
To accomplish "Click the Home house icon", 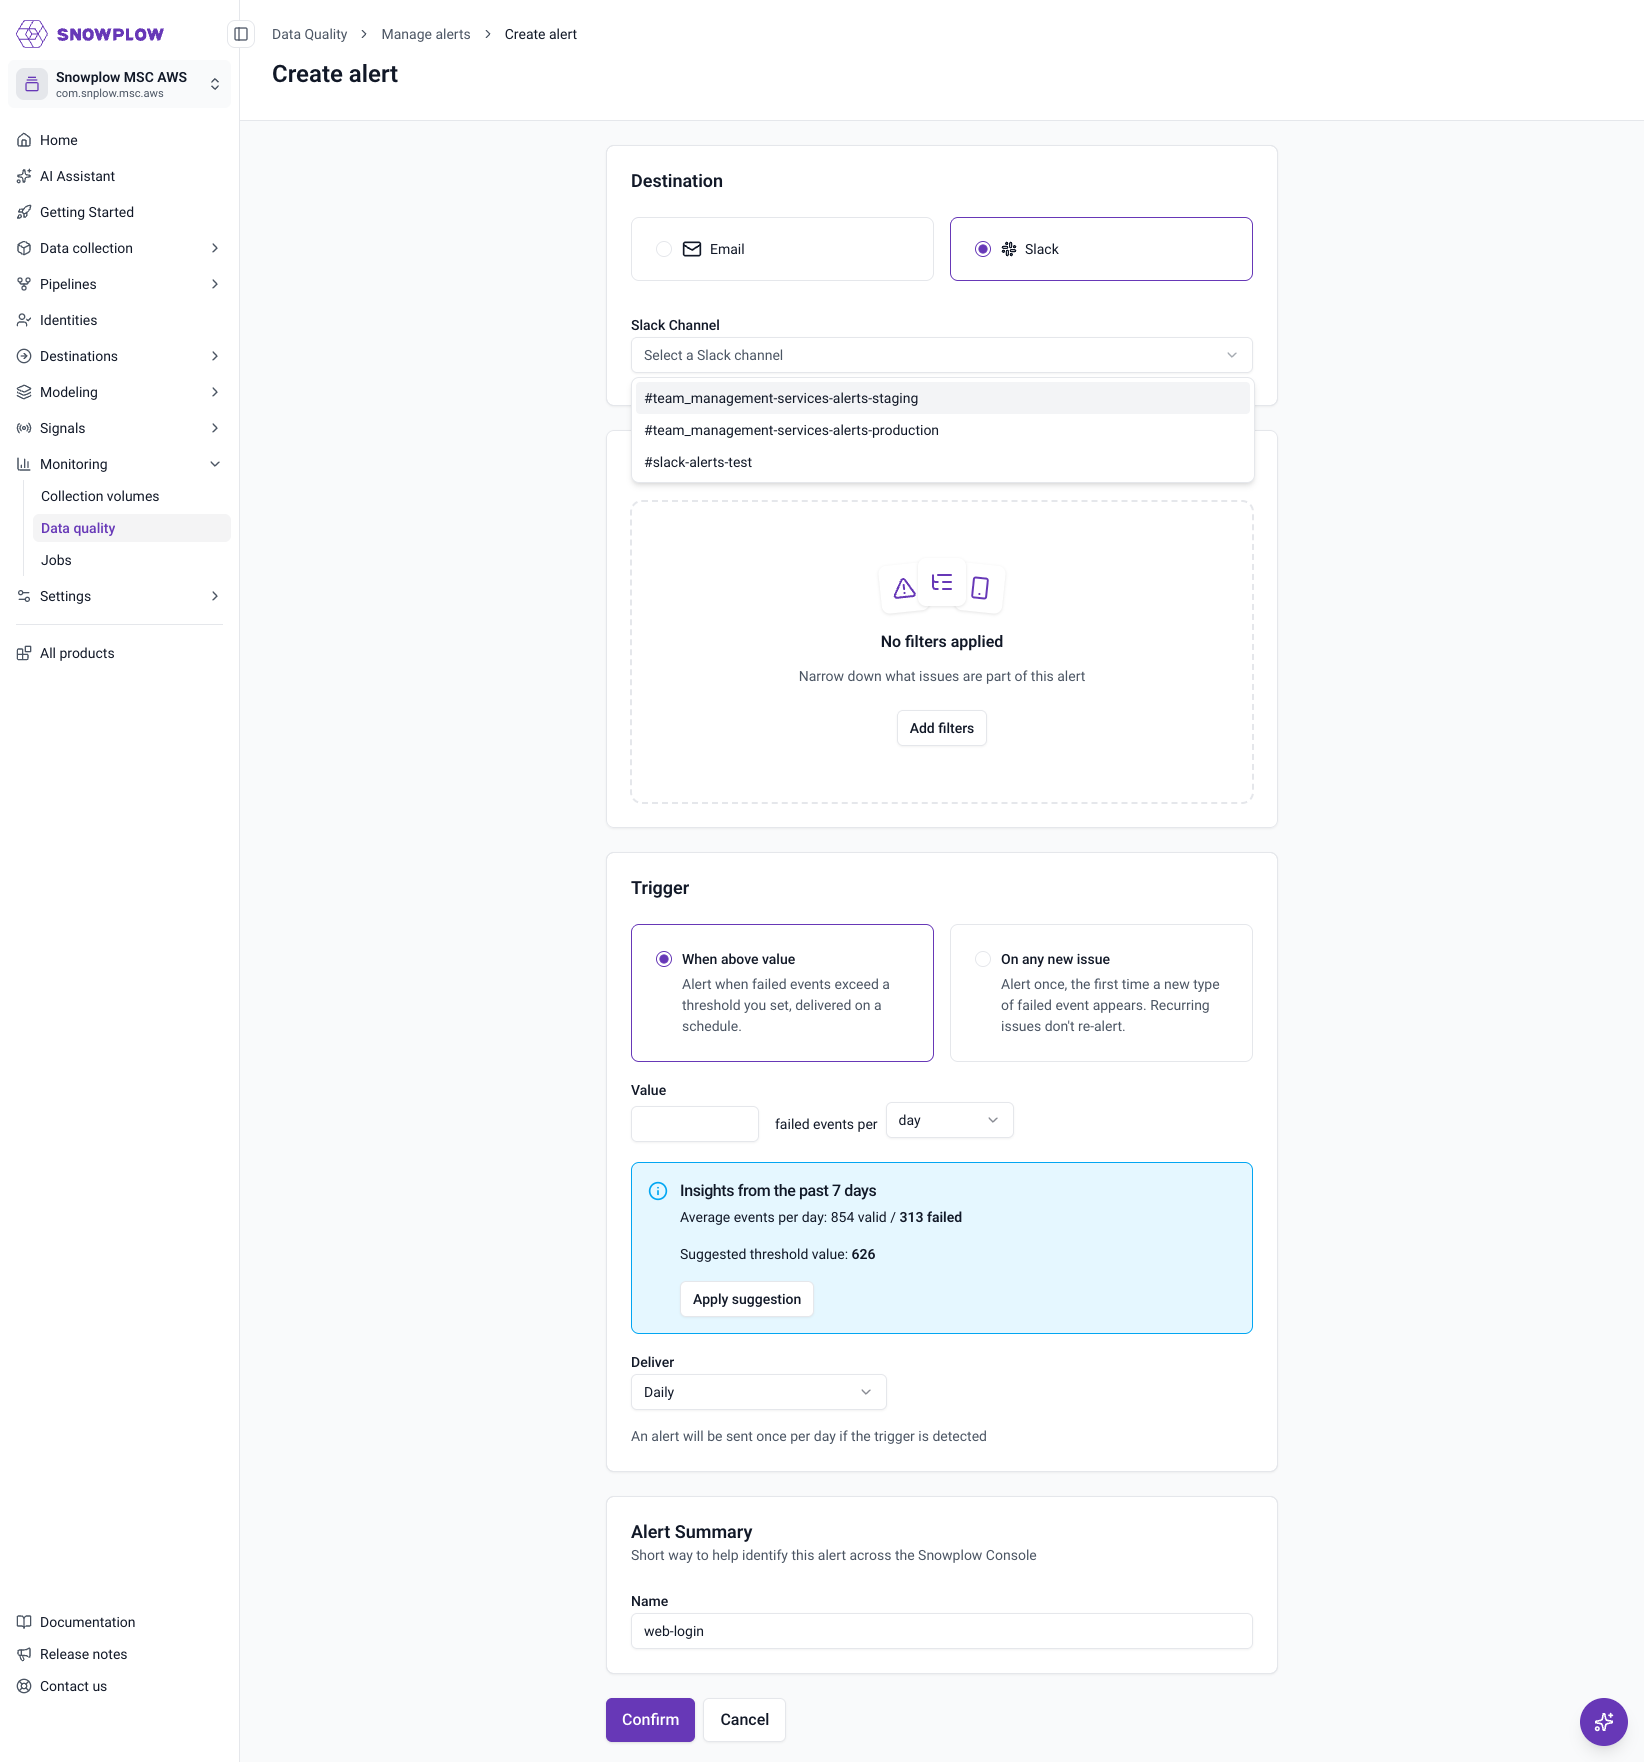I will pos(24,140).
